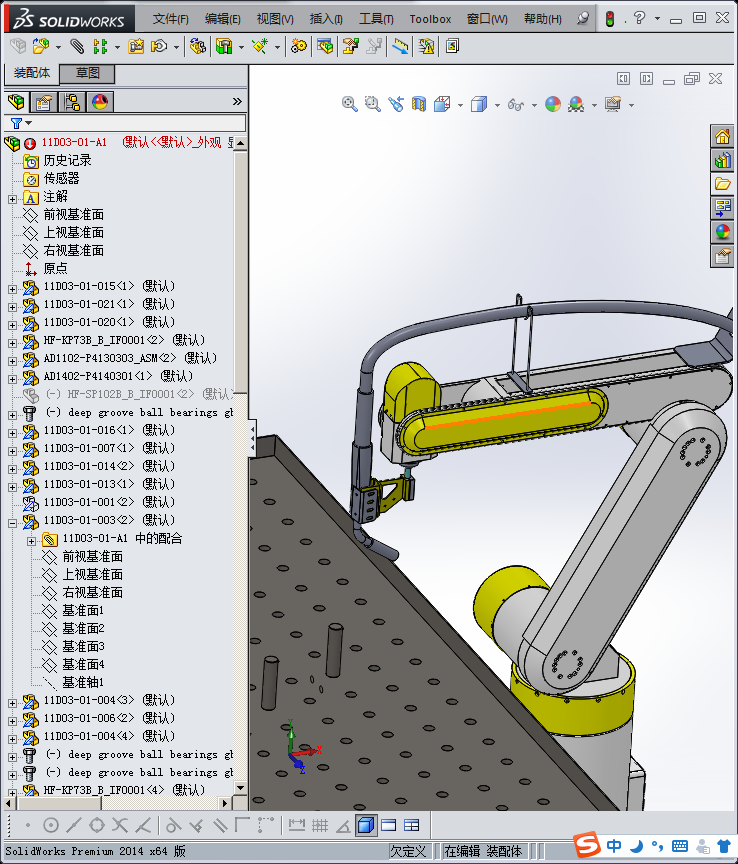
Task: Click the Clearance Verification warning icon
Action: (426, 46)
